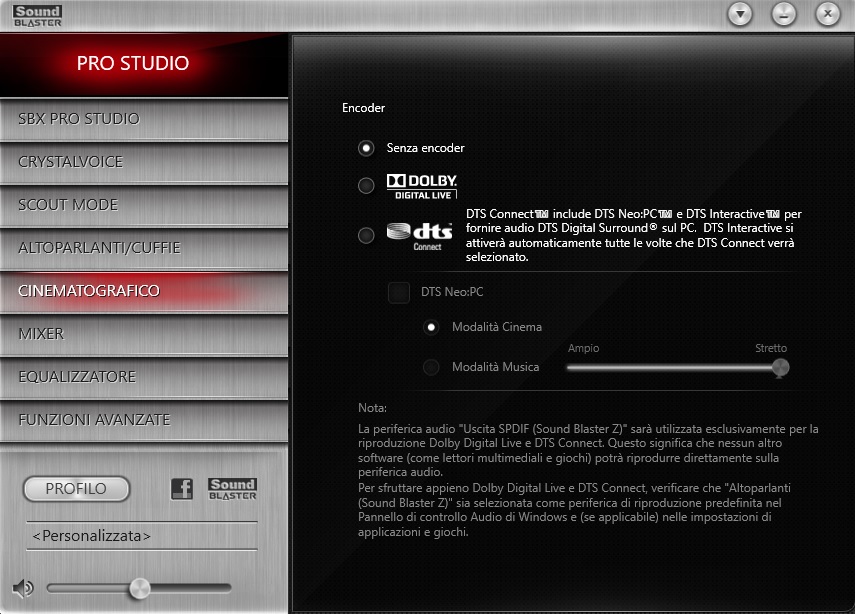Open the MIXER section
Screen dimensions: 855x614
click(144, 334)
